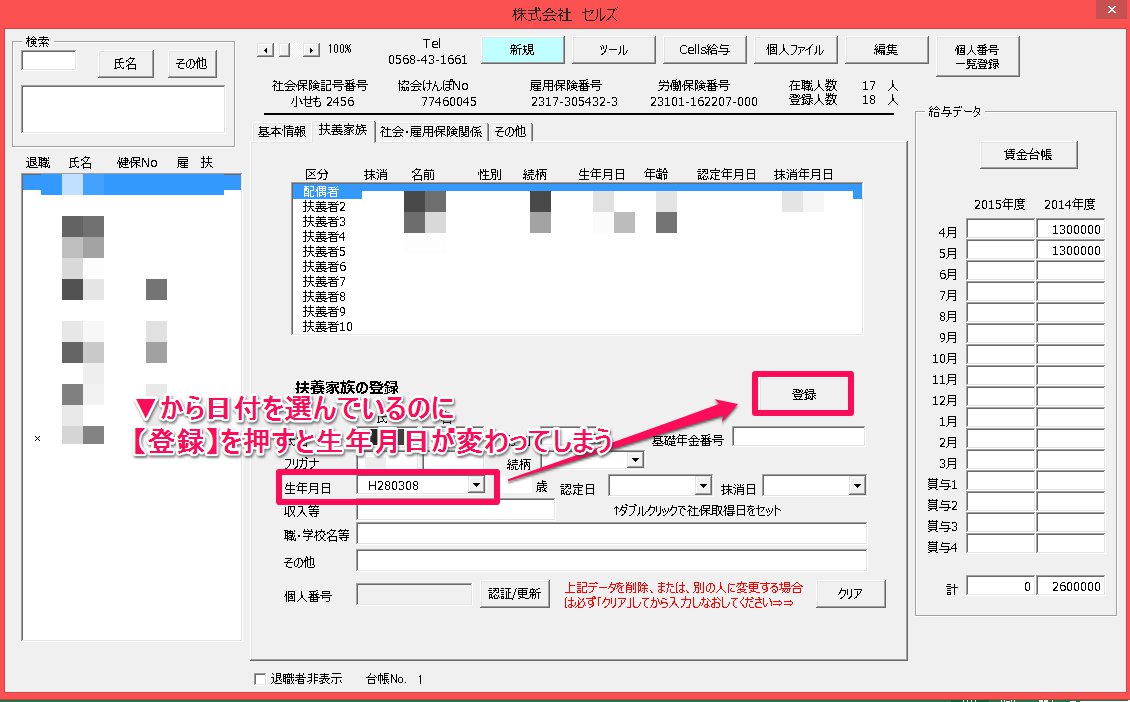Select the 扶養者9 row

577,311
